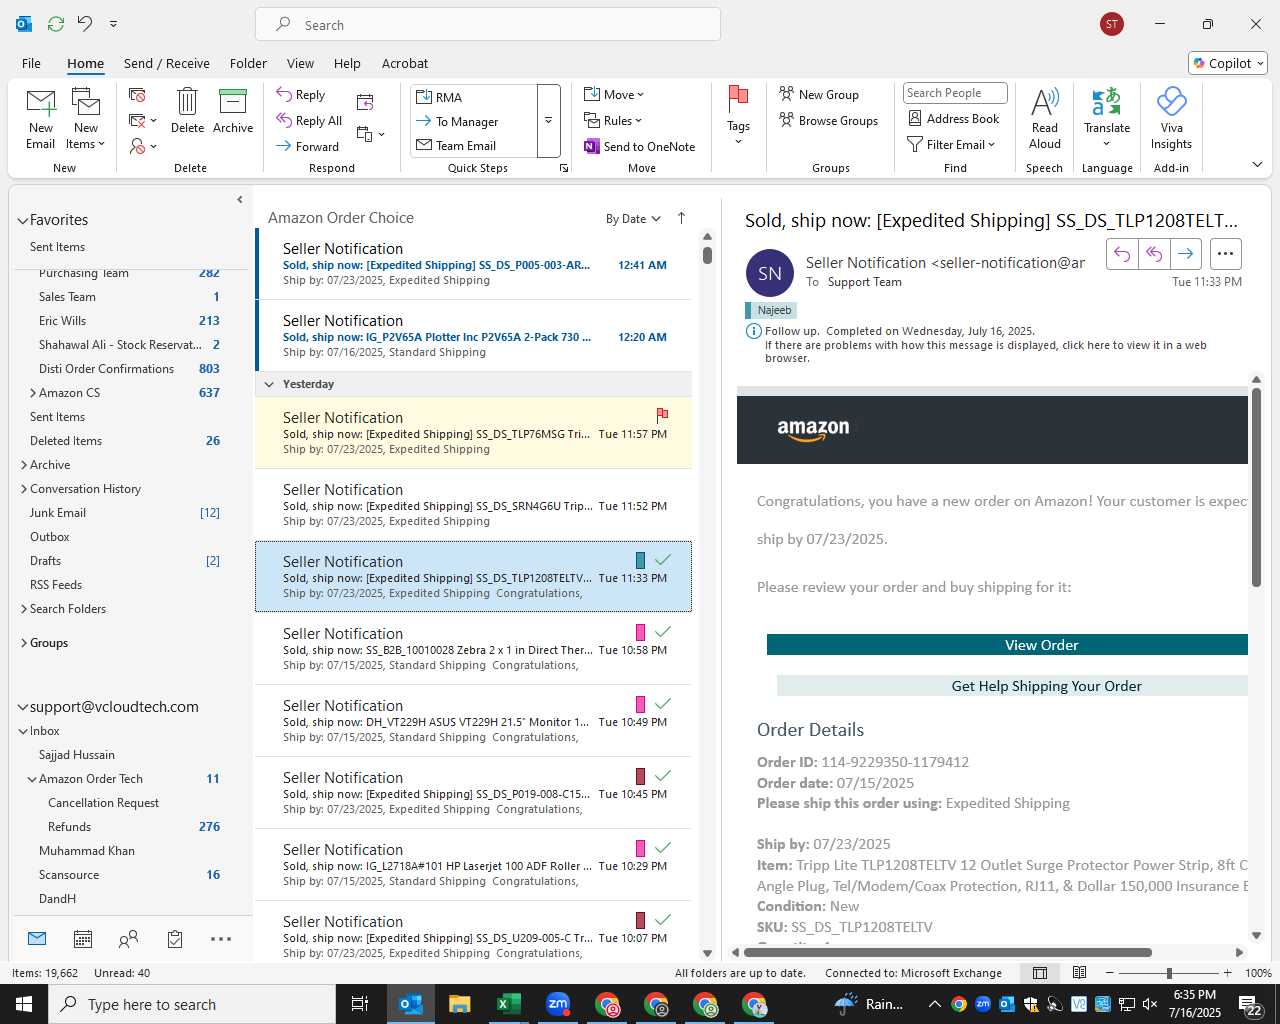Open more actions ellipsis in reading pane

tap(1226, 254)
